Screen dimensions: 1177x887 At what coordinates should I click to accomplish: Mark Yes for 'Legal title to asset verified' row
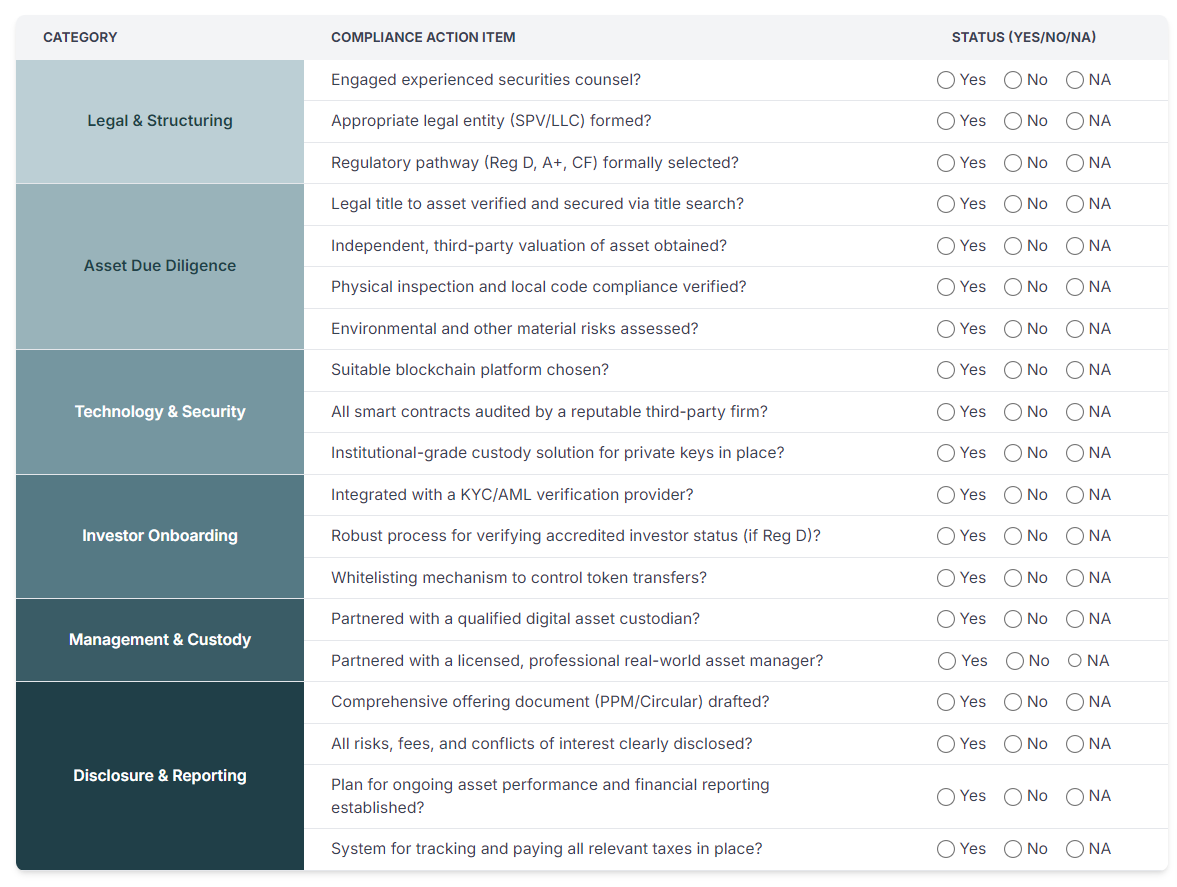946,204
